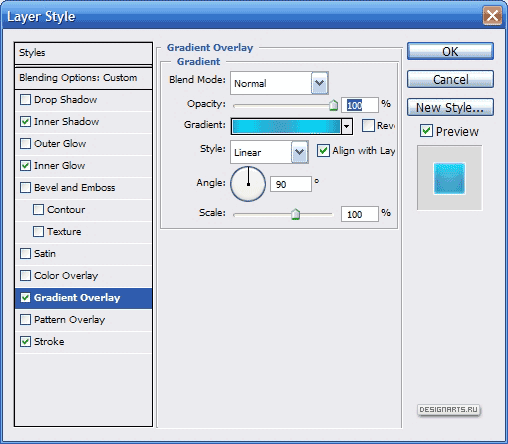
Task: Close the Layer Style dialog
Action: [x=492, y=16]
